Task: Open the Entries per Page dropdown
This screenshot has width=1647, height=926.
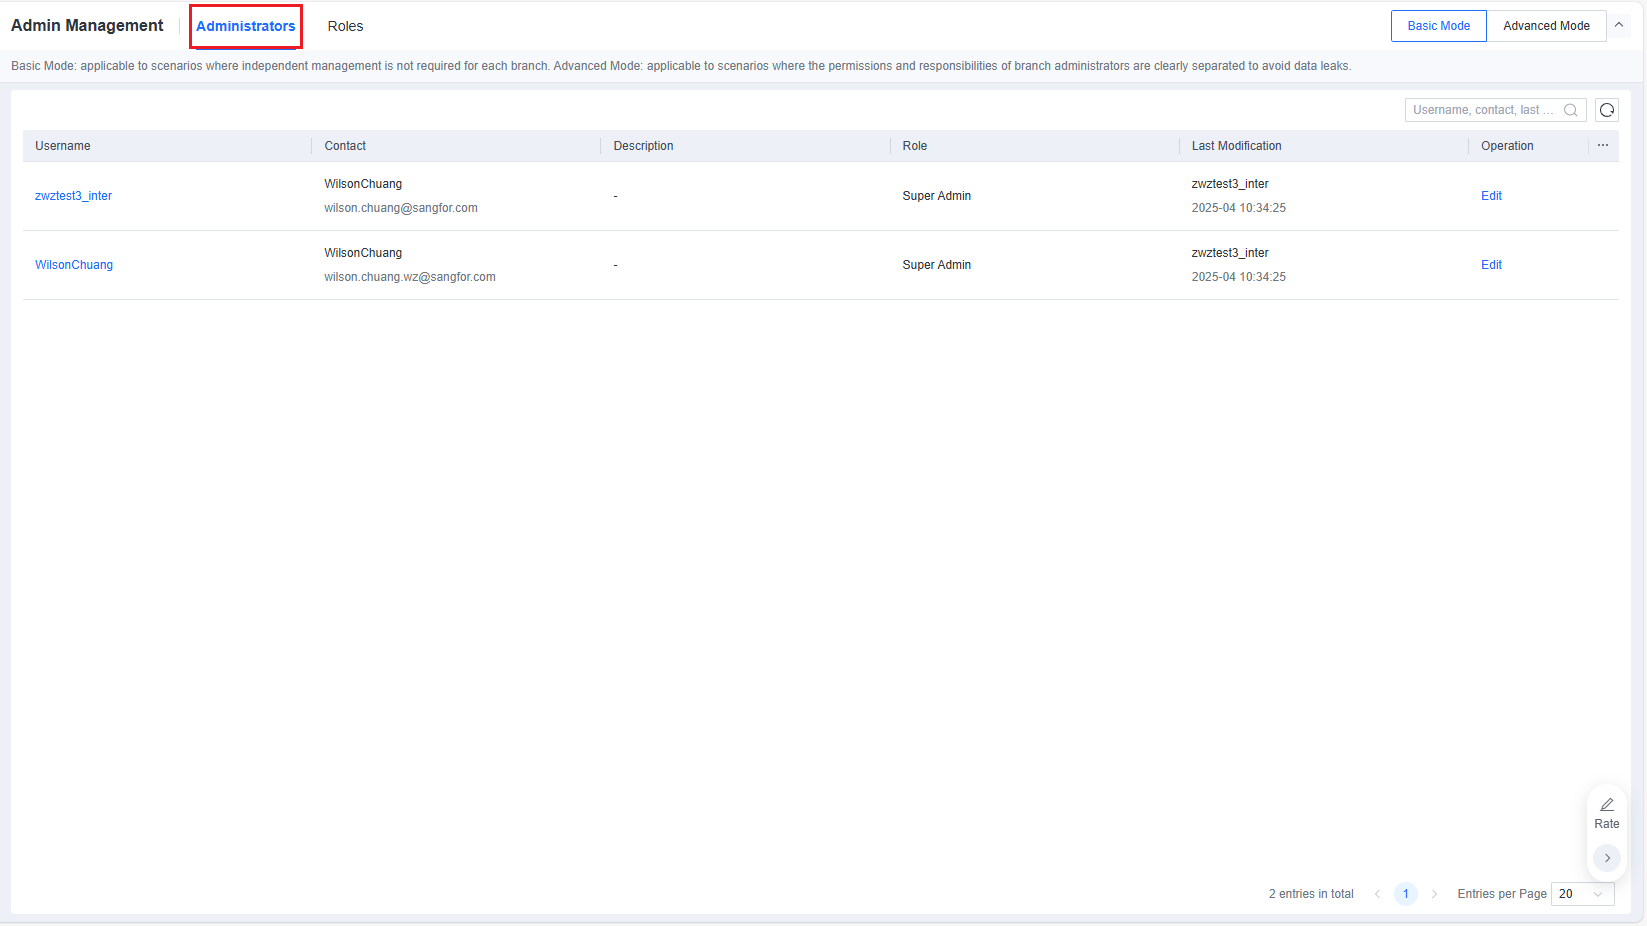Action: click(x=1582, y=894)
